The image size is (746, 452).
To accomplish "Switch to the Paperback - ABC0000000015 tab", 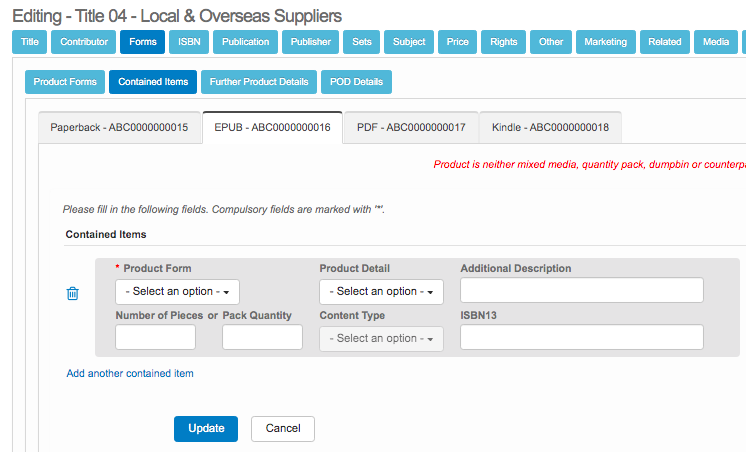I will 119,128.
